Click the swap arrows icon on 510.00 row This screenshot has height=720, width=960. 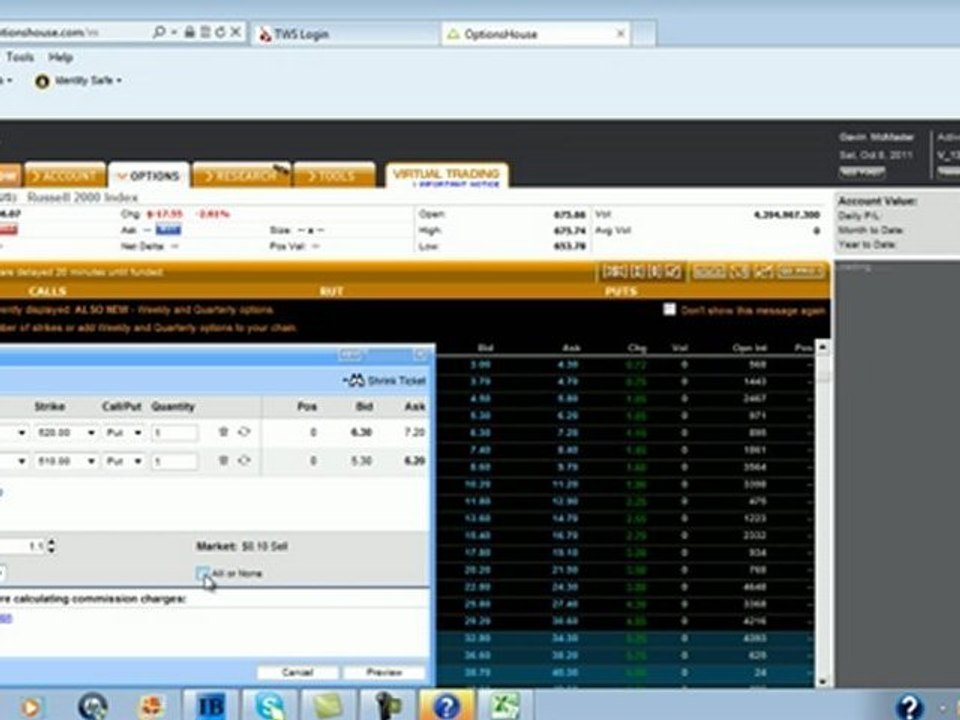pyautogui.click(x=244, y=460)
